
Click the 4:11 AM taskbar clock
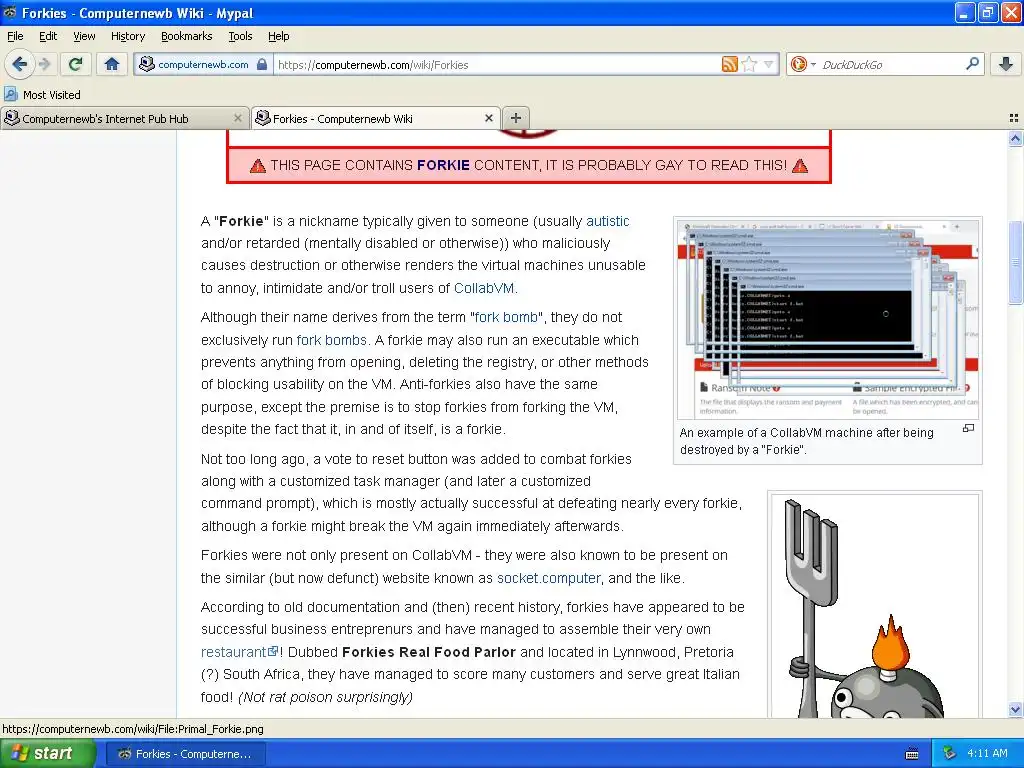point(987,754)
